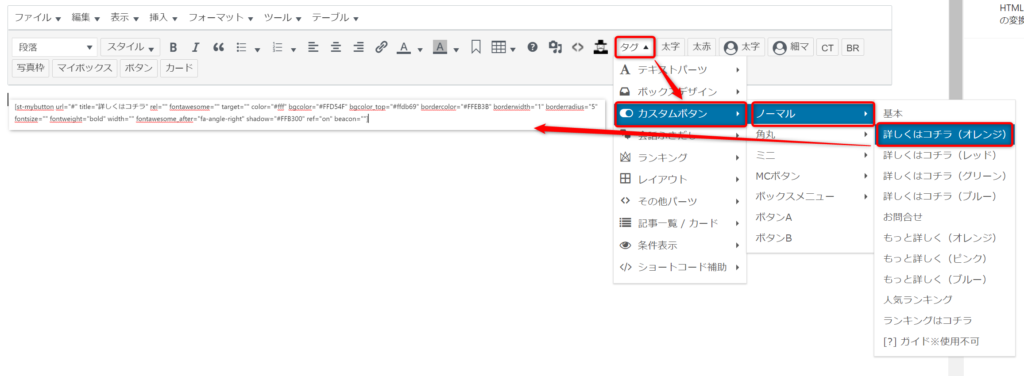Open the フォーマット menu
The width and height of the screenshot is (1024, 376).
tap(221, 18)
